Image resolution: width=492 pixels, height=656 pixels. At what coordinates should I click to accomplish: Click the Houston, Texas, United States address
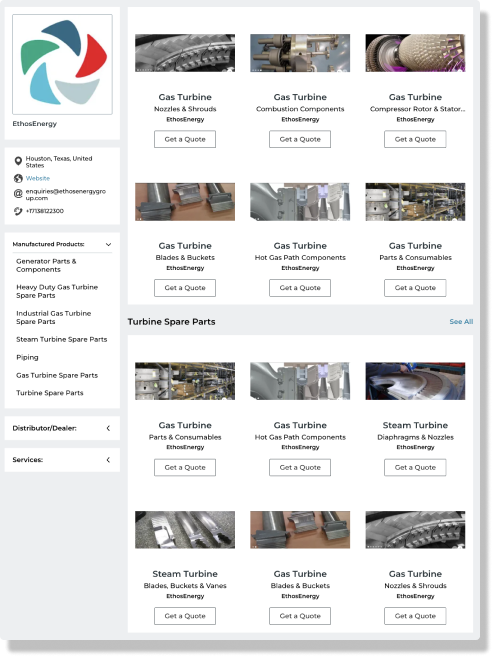59,162
